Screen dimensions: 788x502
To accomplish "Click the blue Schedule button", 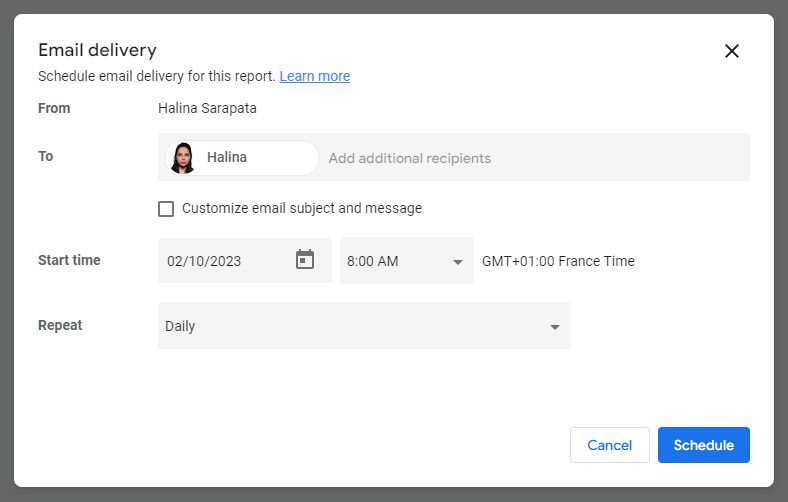I will (703, 445).
